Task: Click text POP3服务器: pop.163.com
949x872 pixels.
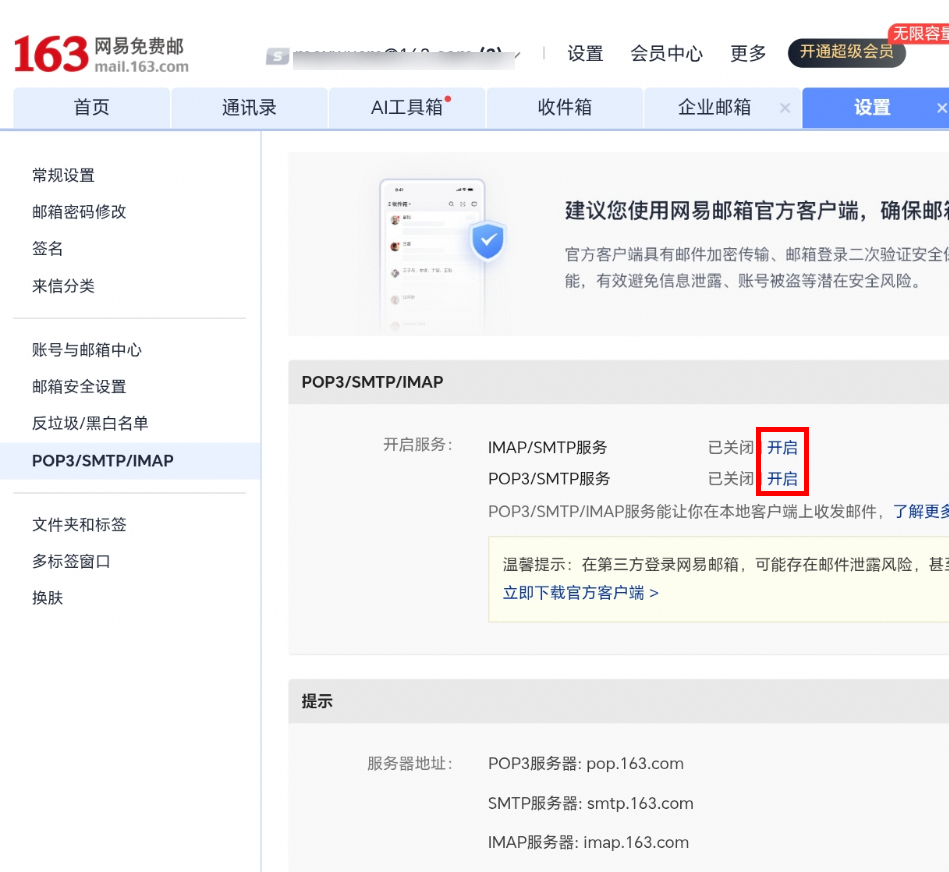Action: pos(586,764)
